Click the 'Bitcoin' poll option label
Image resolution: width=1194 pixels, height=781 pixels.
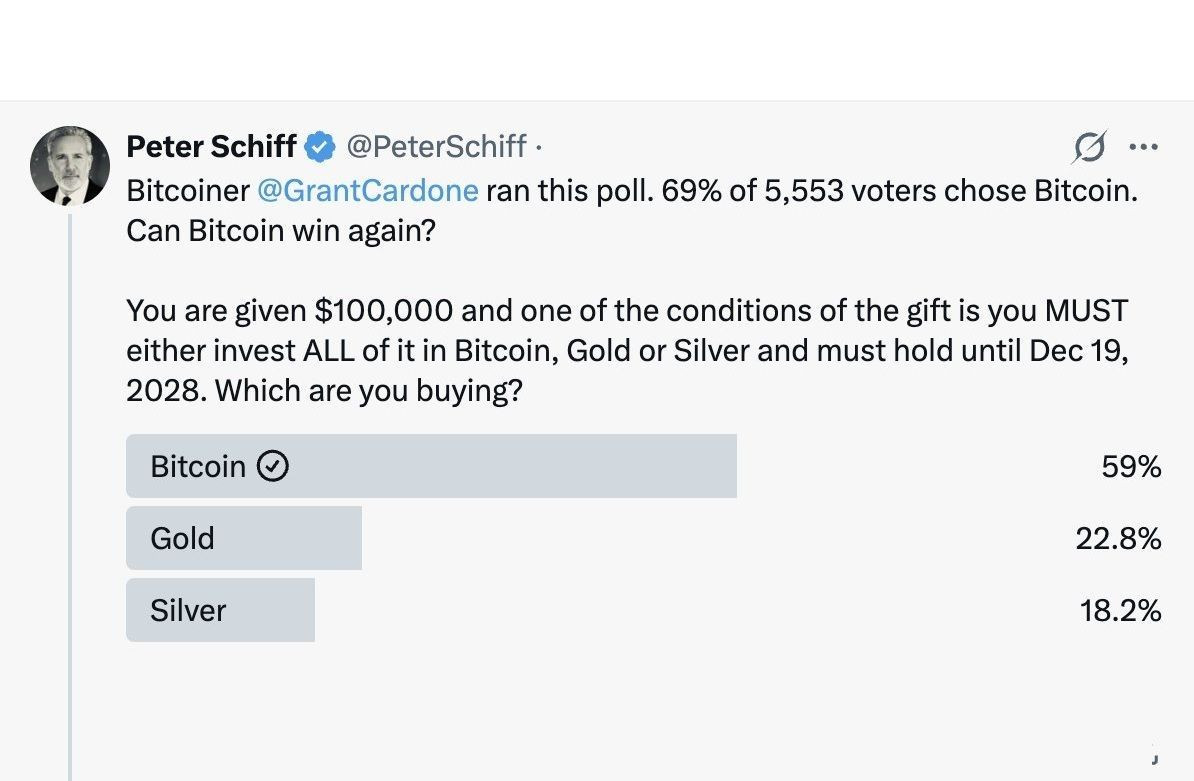198,467
